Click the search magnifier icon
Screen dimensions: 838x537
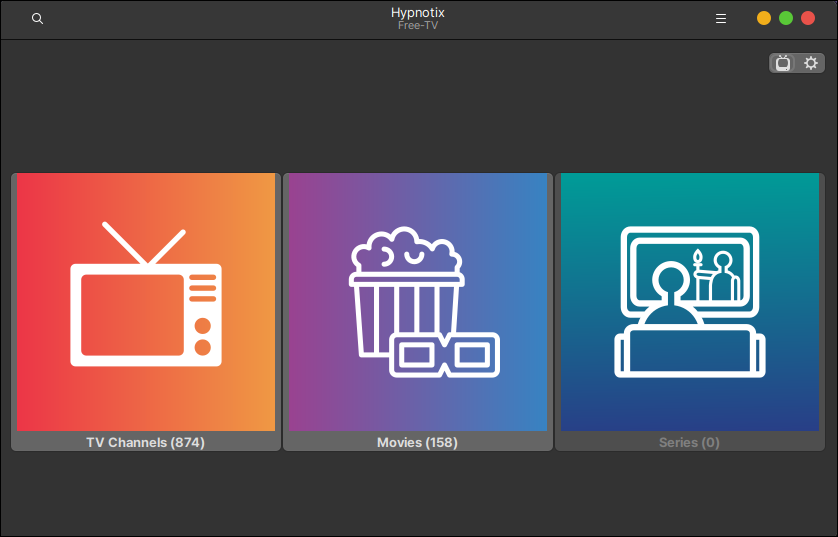point(37,19)
